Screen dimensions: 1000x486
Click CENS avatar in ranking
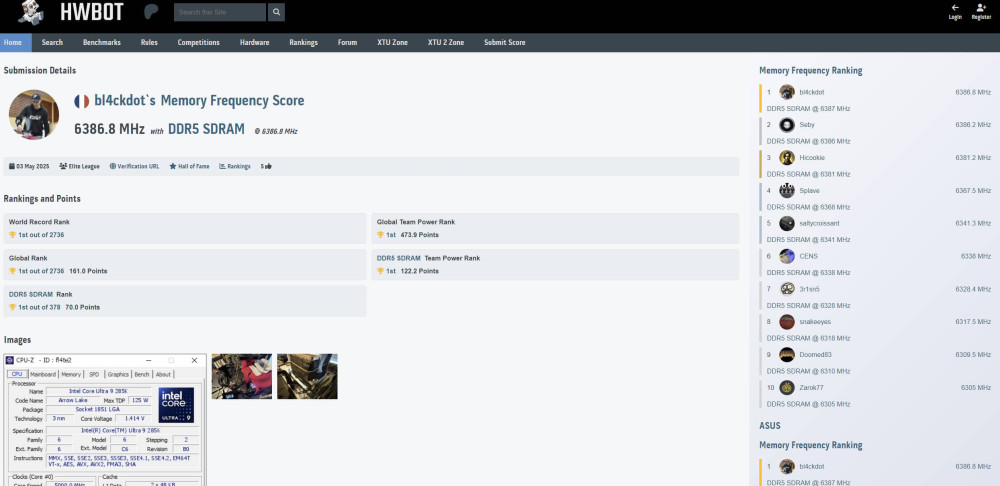tap(786, 256)
